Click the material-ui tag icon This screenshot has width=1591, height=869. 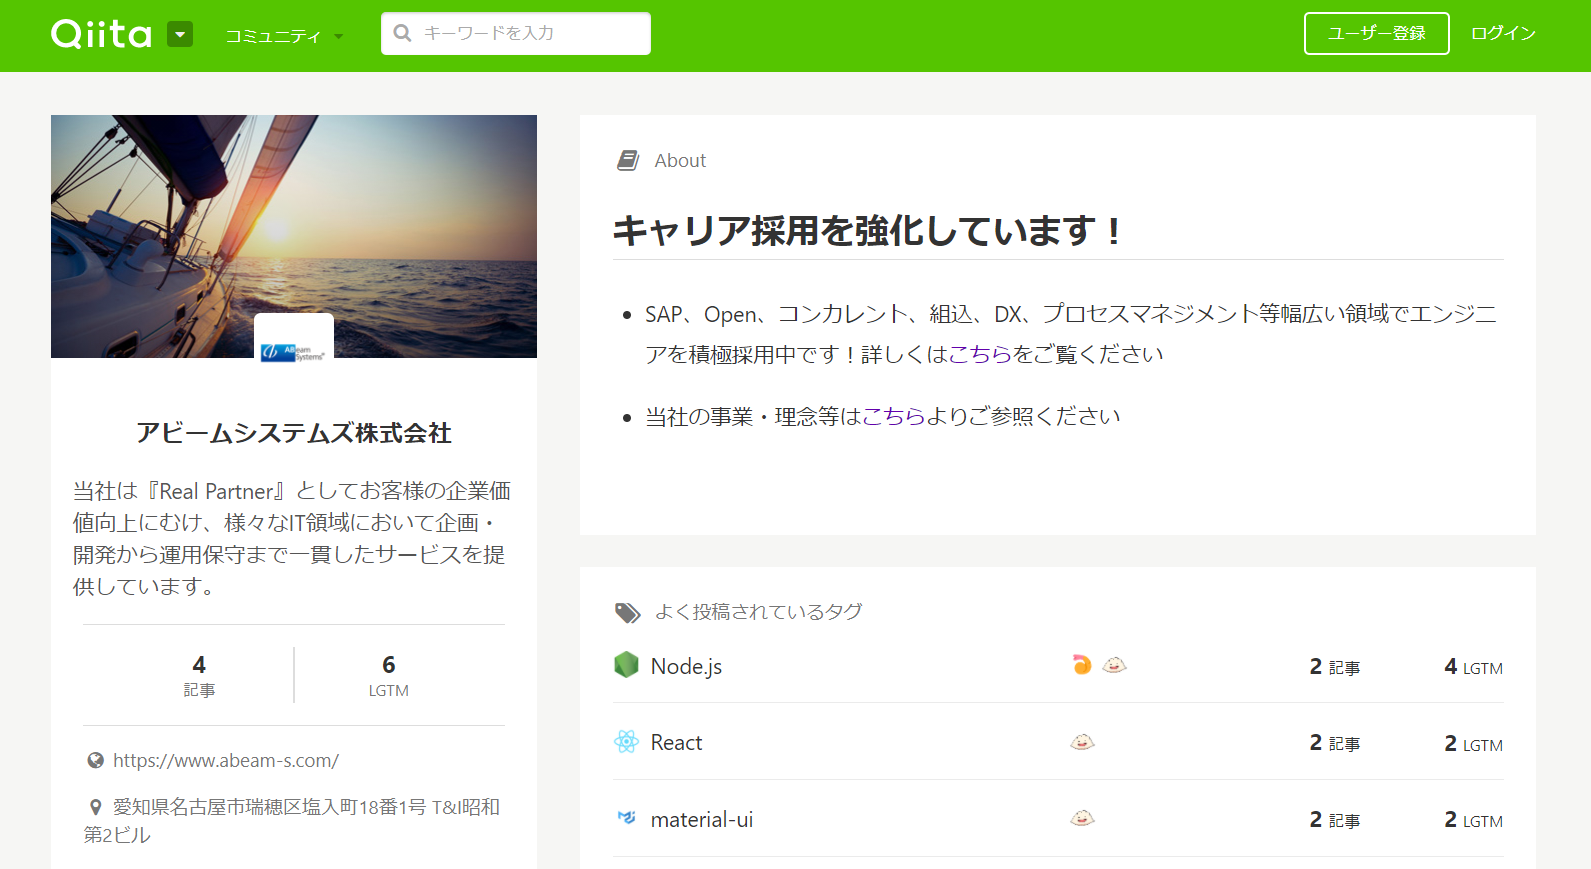(626, 818)
